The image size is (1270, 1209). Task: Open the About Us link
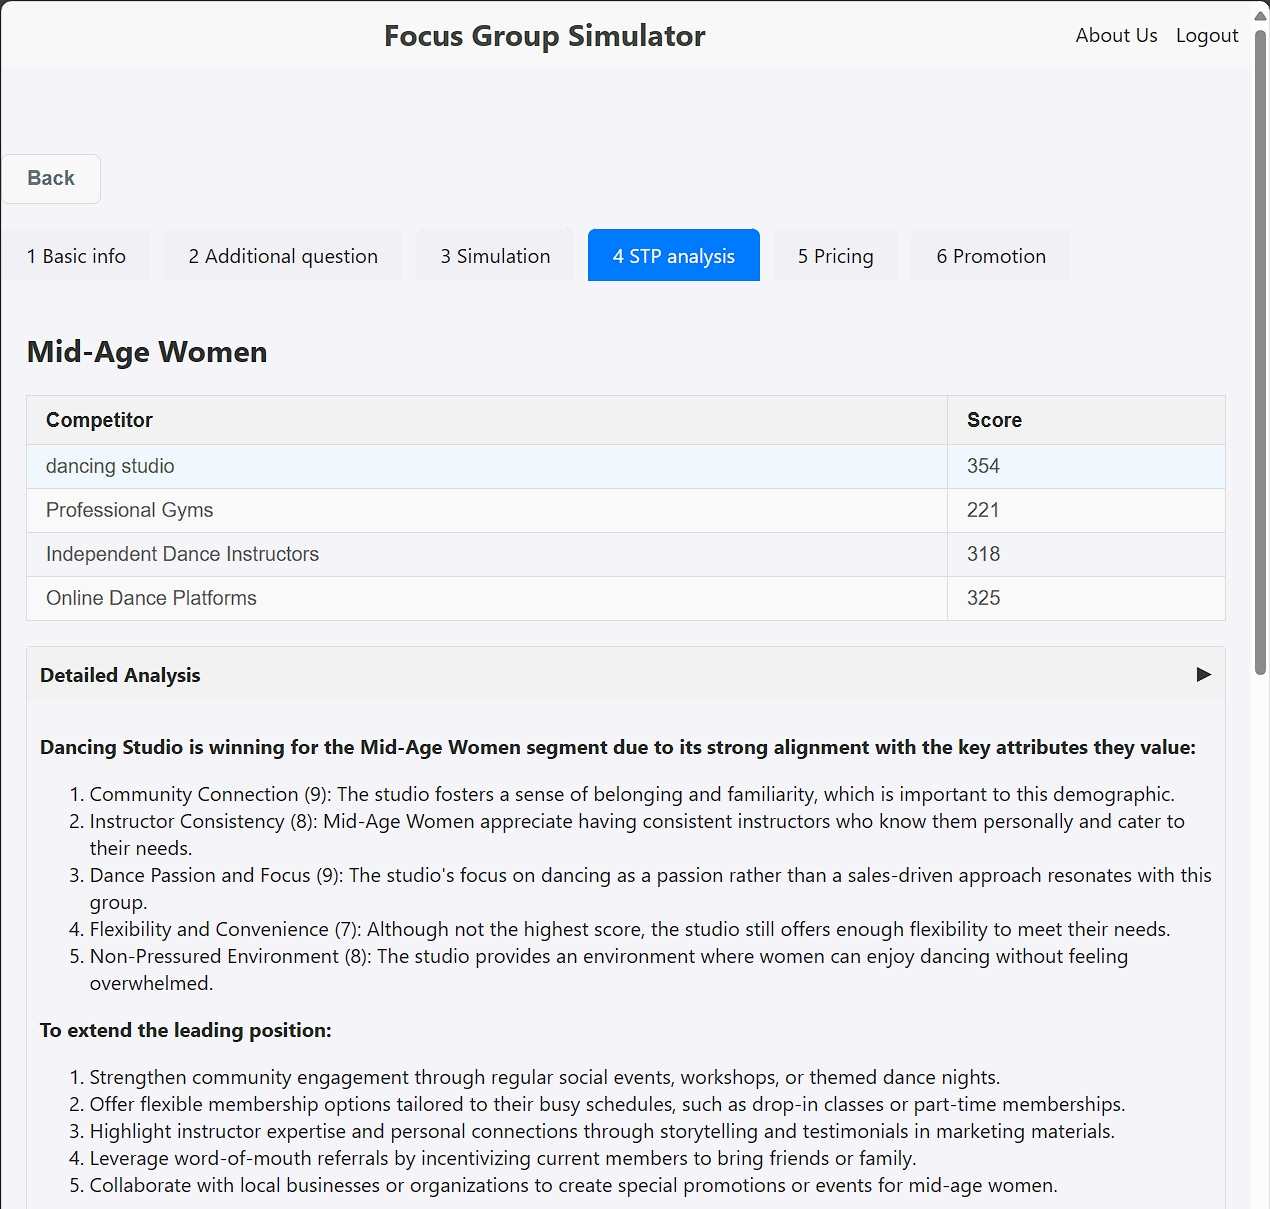pos(1116,35)
